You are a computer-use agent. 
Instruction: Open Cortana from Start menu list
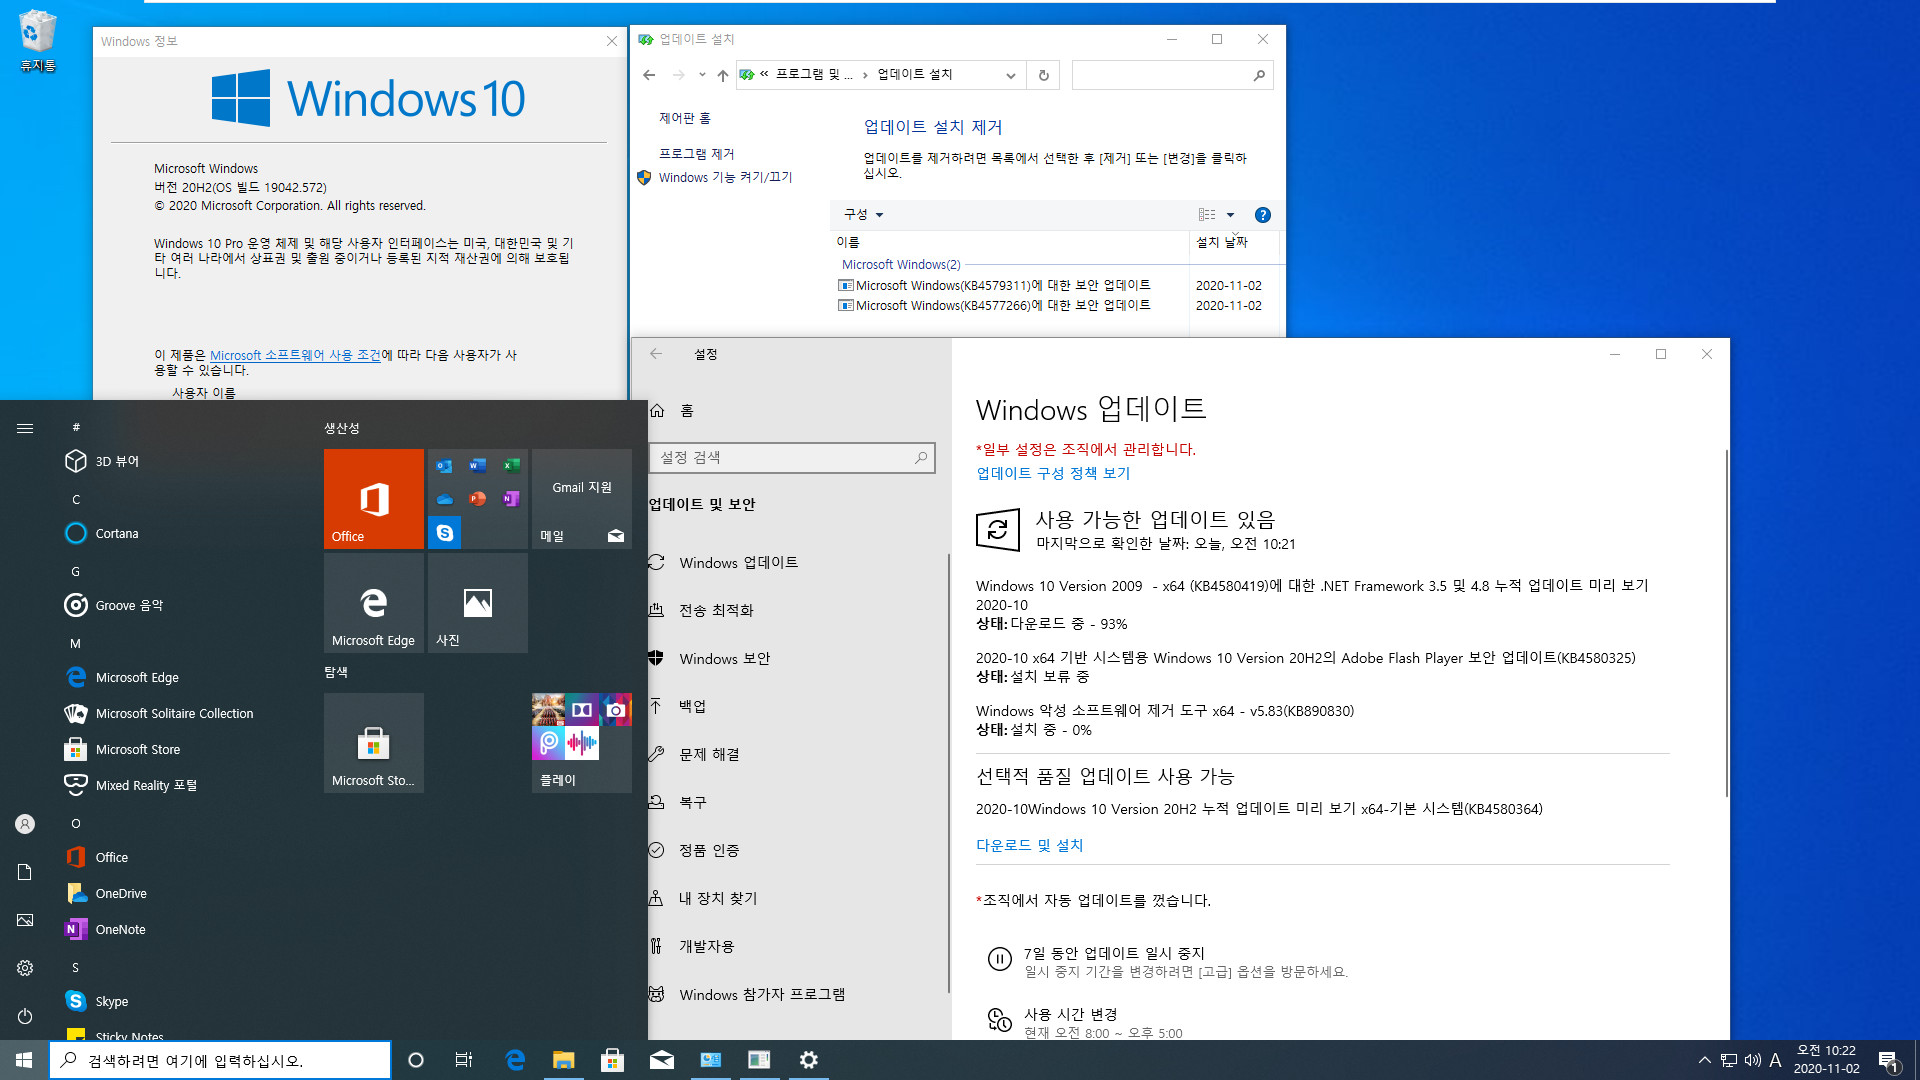click(117, 533)
